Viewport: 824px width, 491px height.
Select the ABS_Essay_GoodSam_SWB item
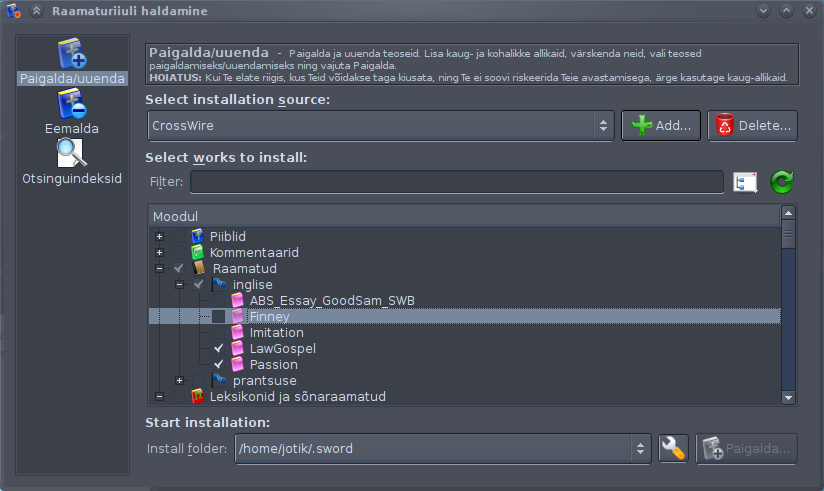332,301
